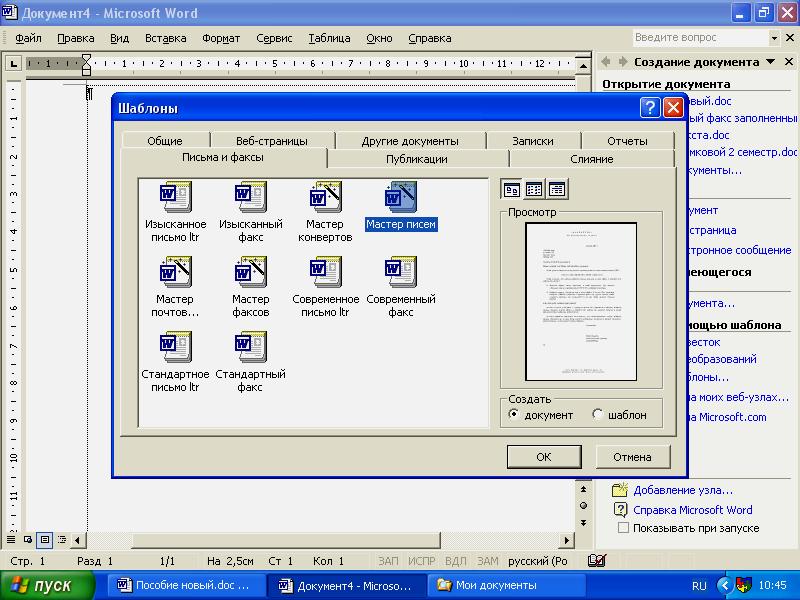Switch to the Слияние tab
This screenshot has width=800, height=600.
[x=592, y=159]
